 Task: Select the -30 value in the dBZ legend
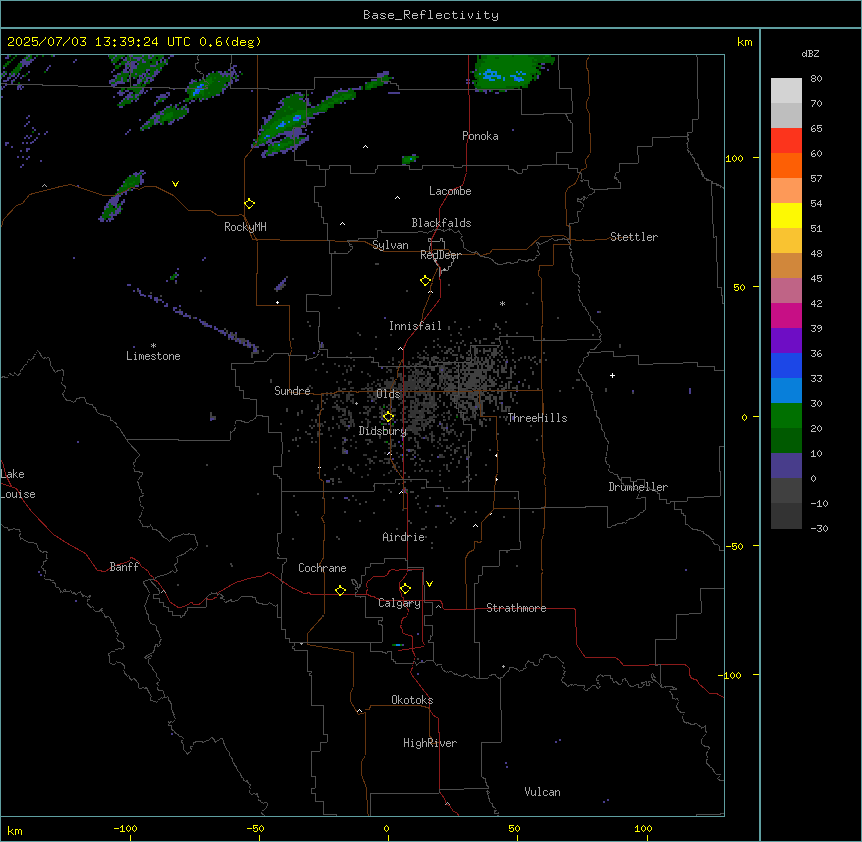(x=819, y=528)
